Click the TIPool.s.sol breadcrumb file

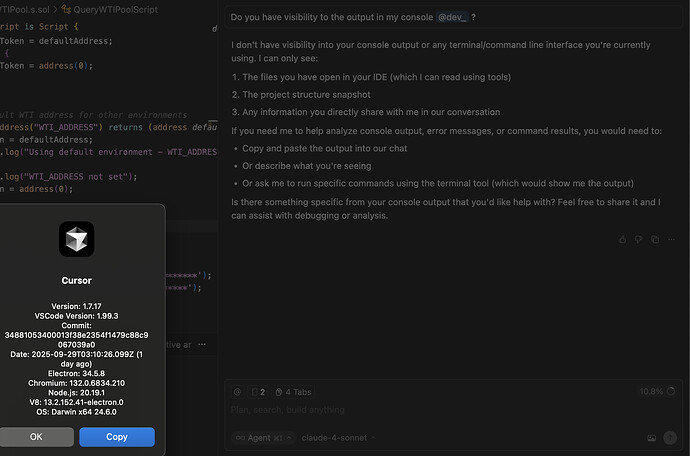click(x=25, y=9)
